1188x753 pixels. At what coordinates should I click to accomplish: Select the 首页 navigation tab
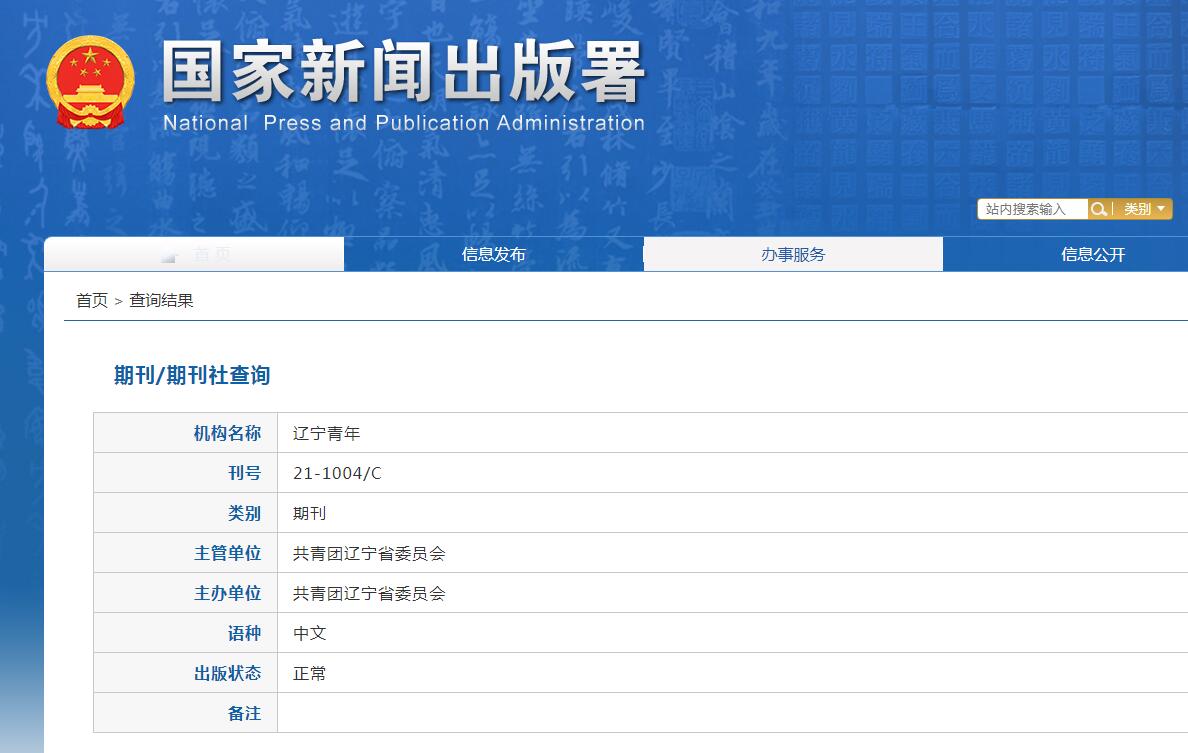(195, 254)
